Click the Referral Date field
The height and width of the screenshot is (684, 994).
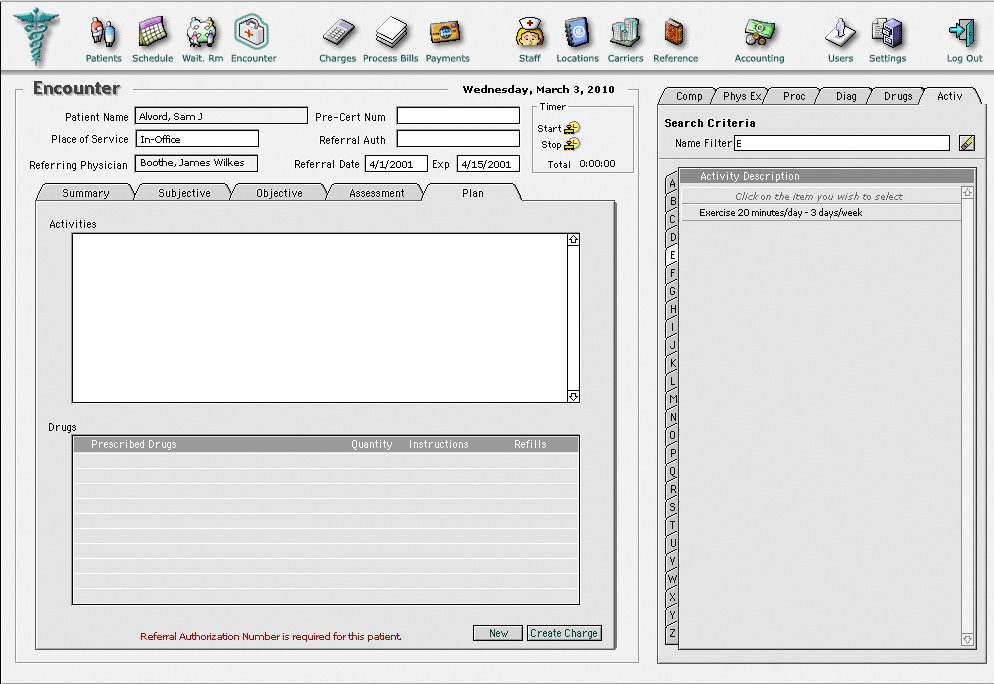(396, 164)
